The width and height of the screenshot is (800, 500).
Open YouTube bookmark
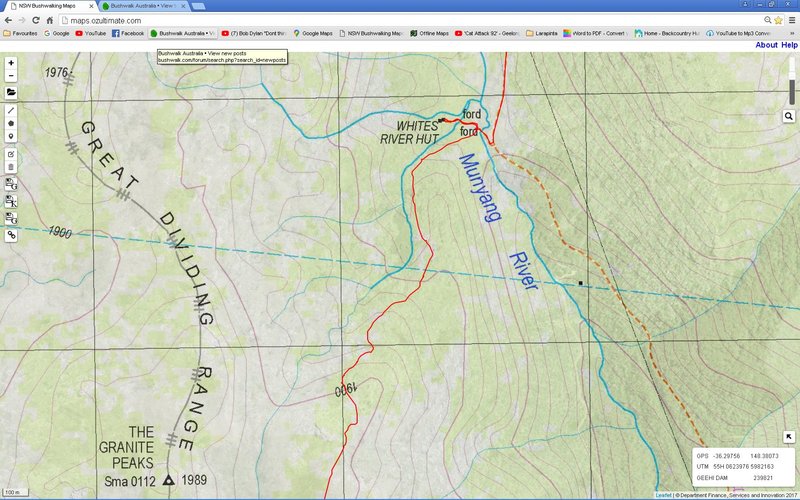pyautogui.click(x=91, y=33)
